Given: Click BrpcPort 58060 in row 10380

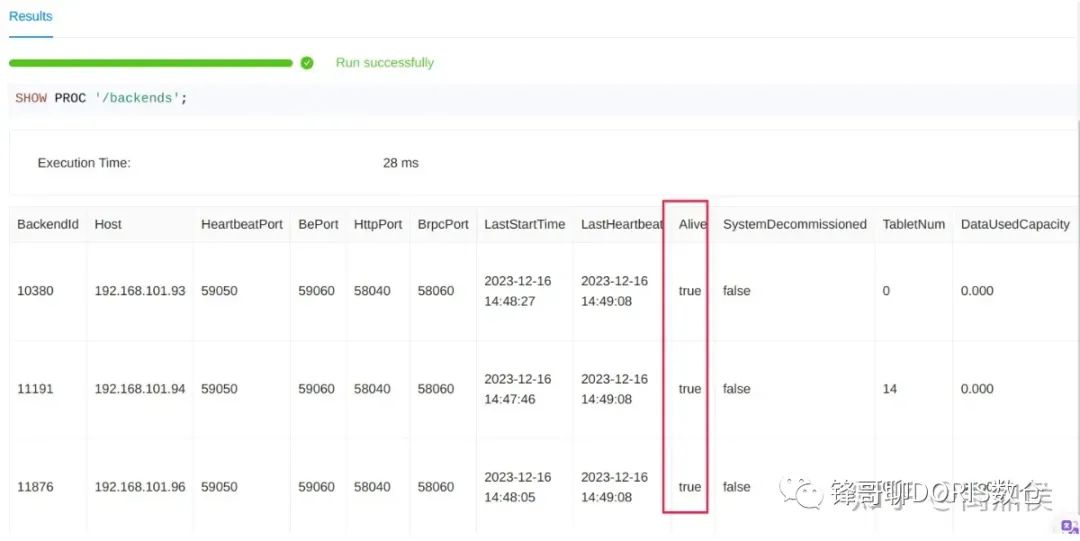Looking at the screenshot, I should pos(436,291).
